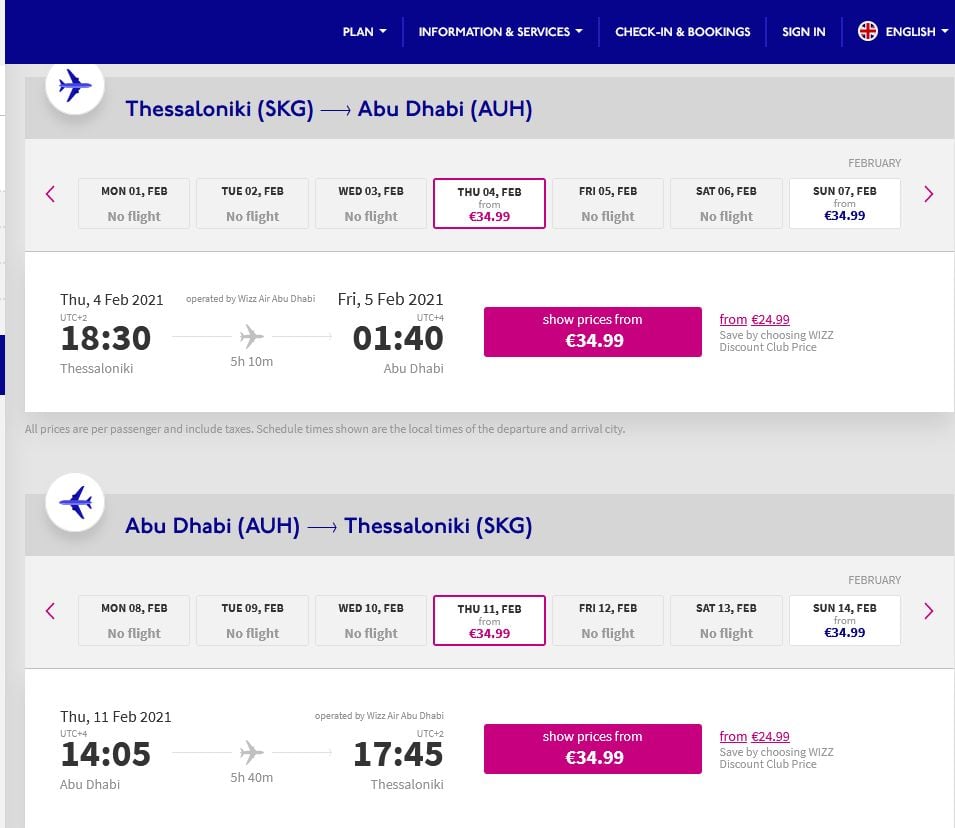Click the return flight plane badge icon
Viewport: 955px width, 828px height.
point(75,505)
